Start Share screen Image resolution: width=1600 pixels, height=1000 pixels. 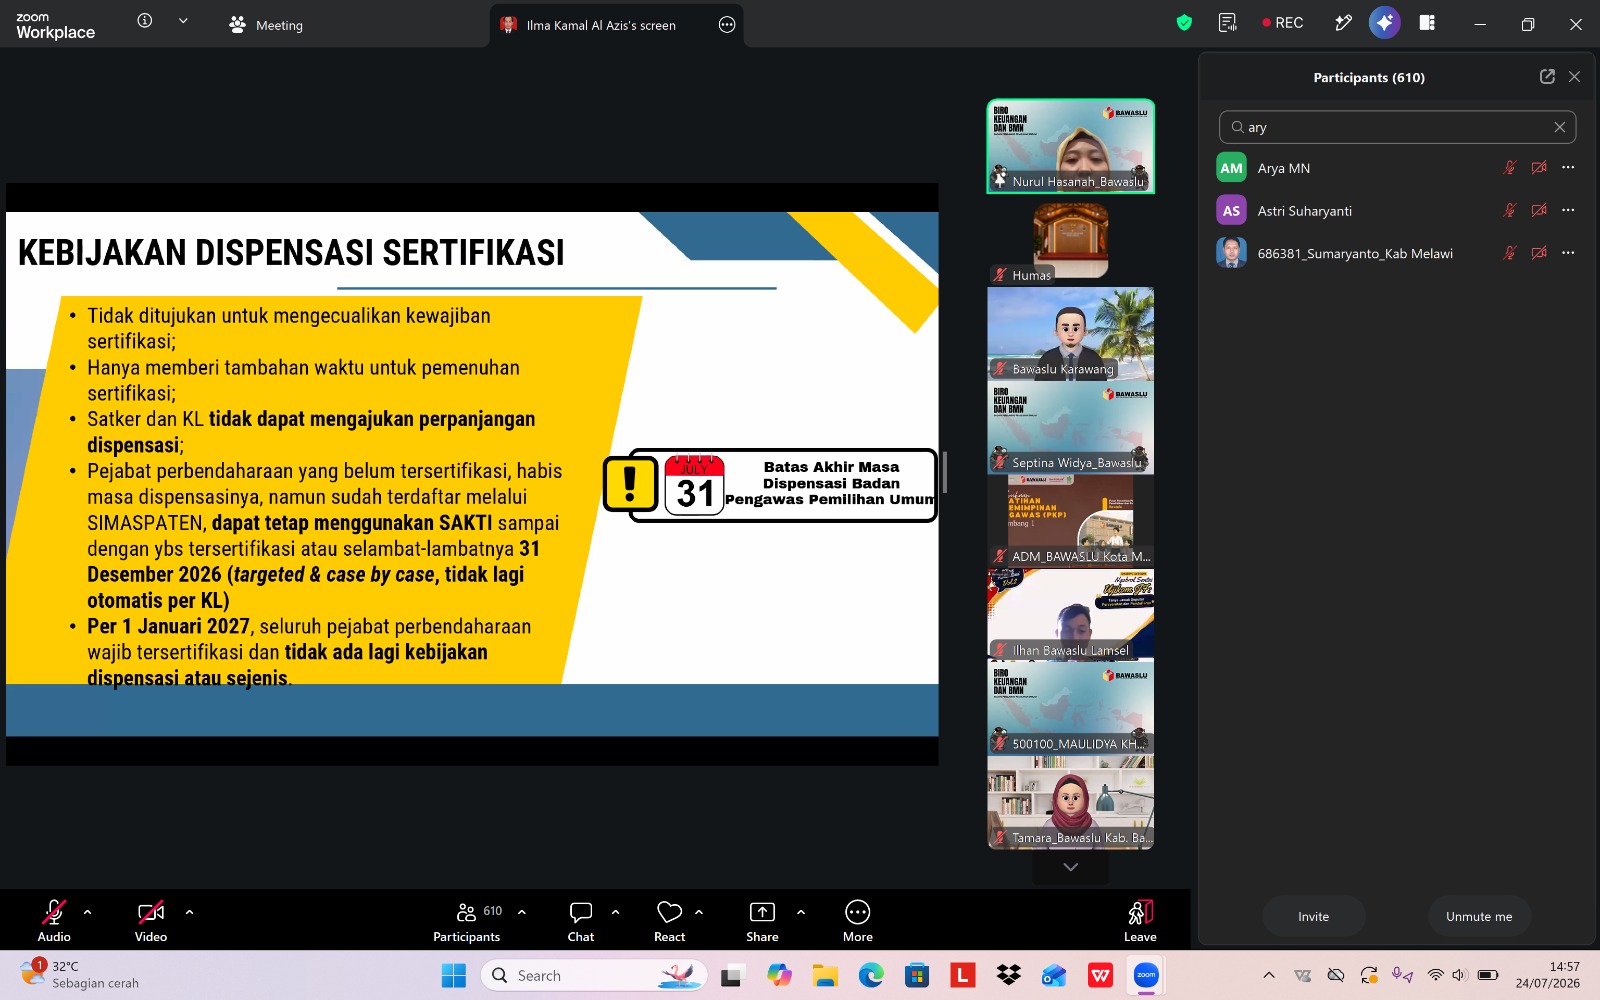tap(762, 920)
